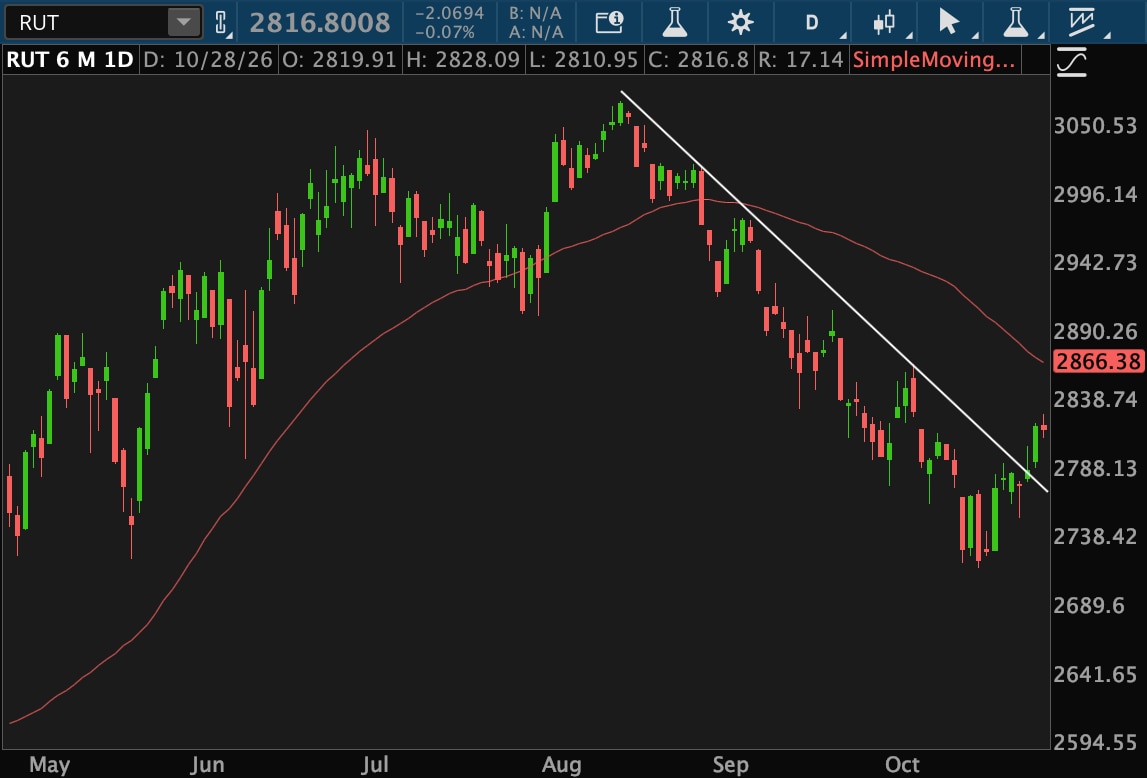Click the Oct label on time axis
The height and width of the screenshot is (778, 1147).
click(902, 765)
